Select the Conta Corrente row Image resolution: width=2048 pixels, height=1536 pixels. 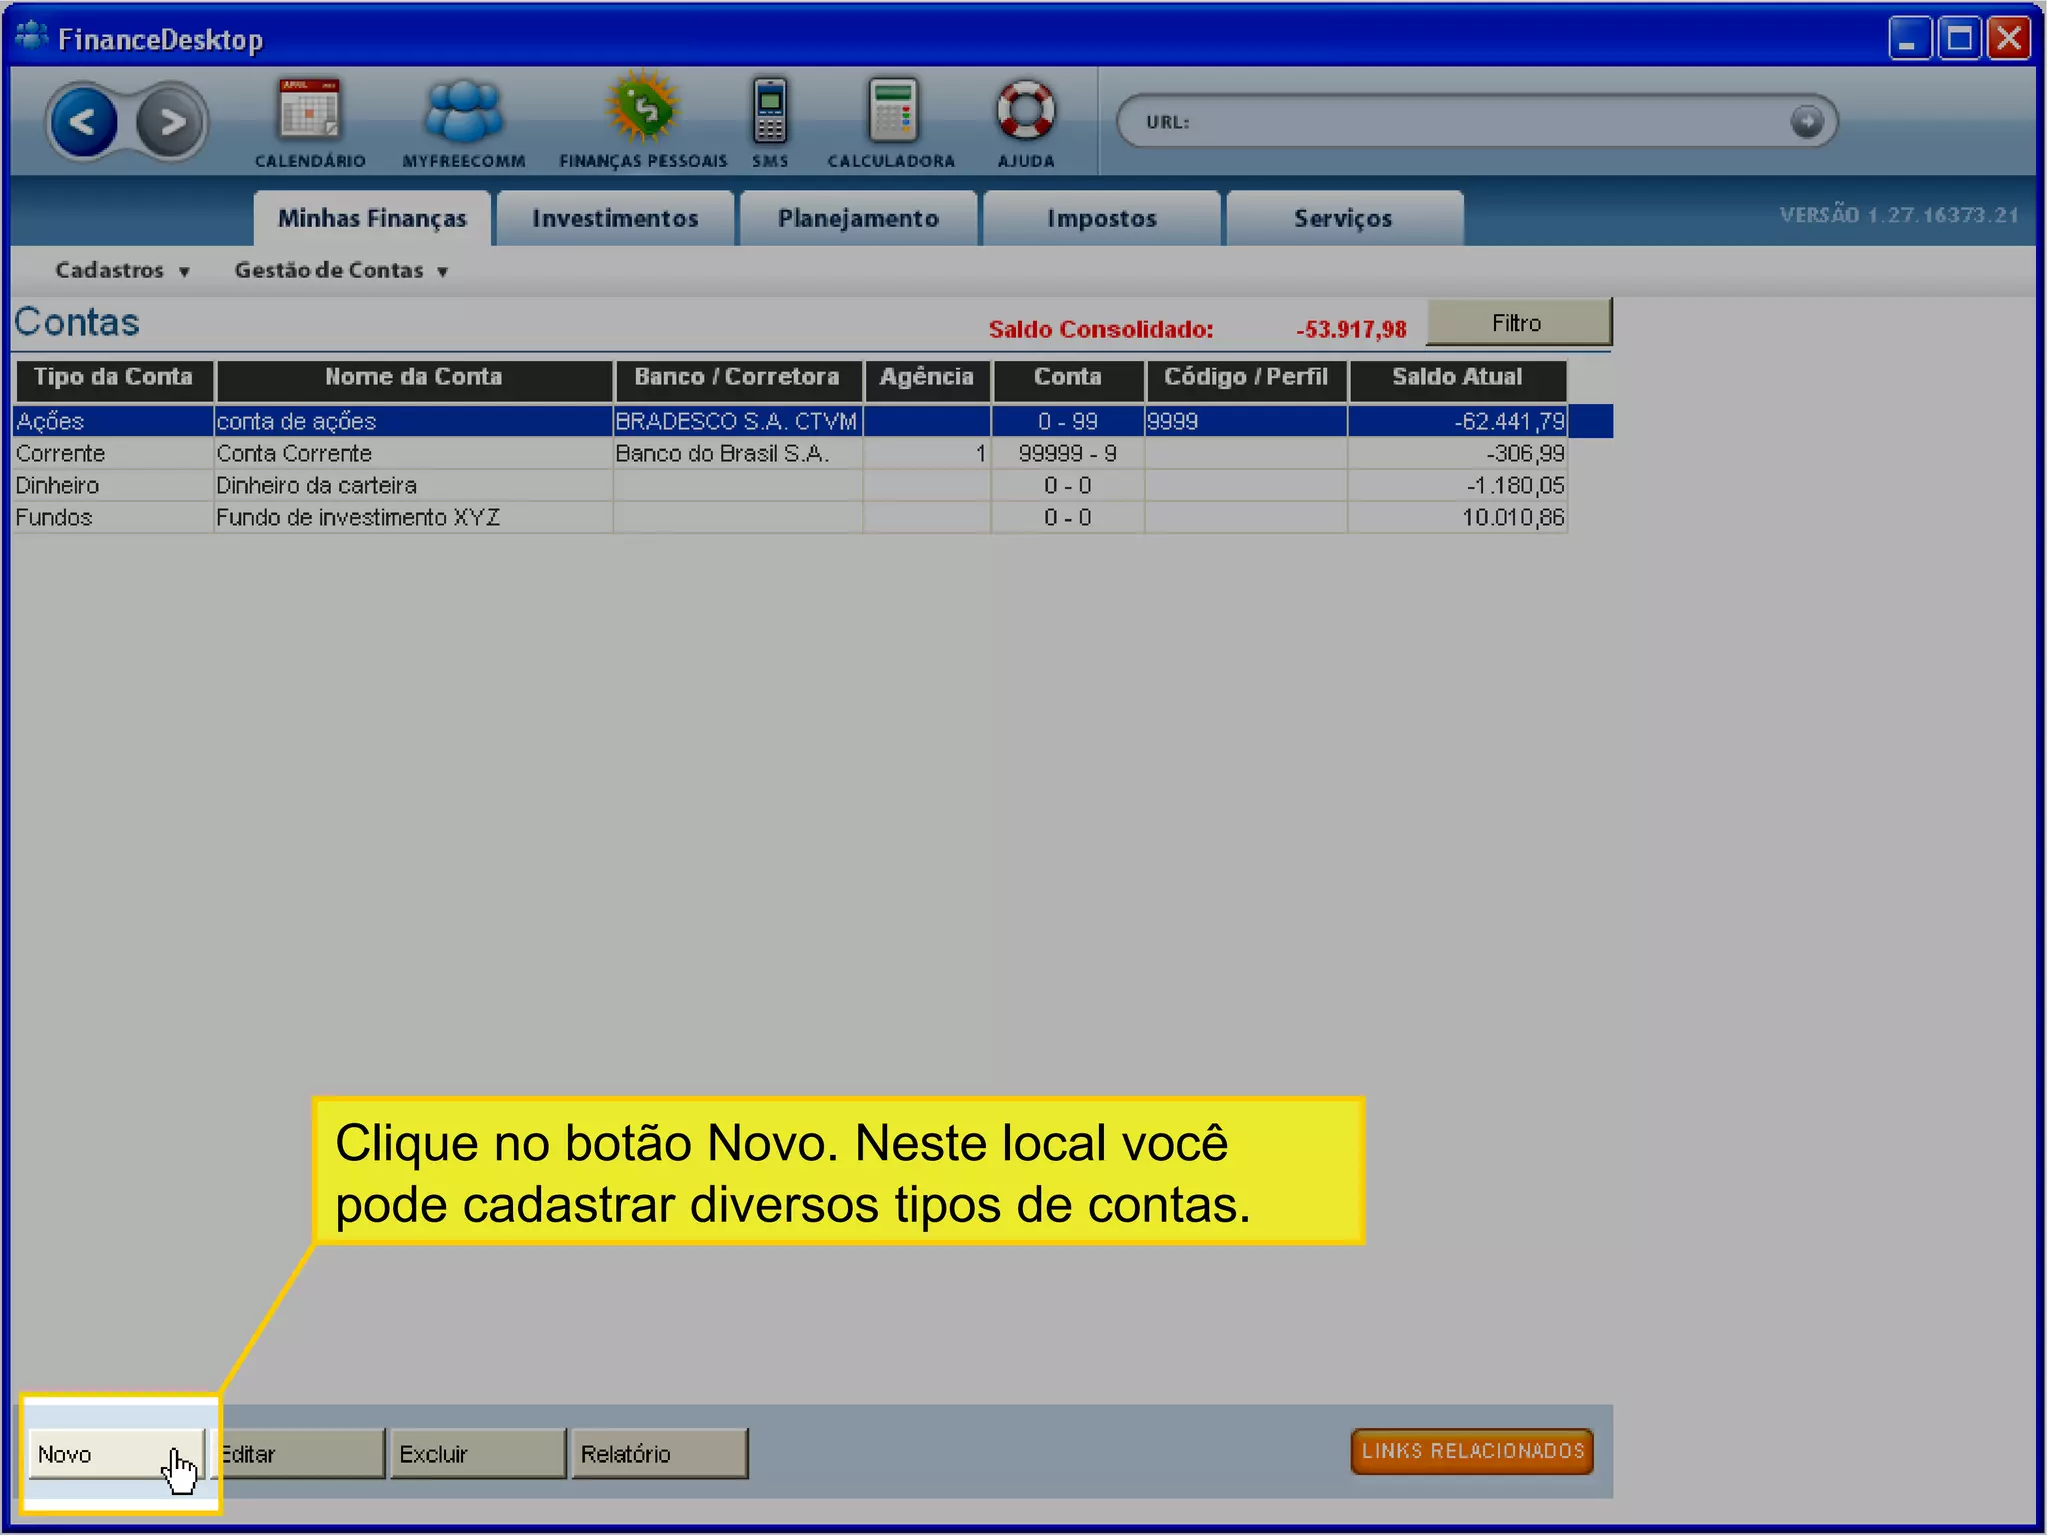400,454
